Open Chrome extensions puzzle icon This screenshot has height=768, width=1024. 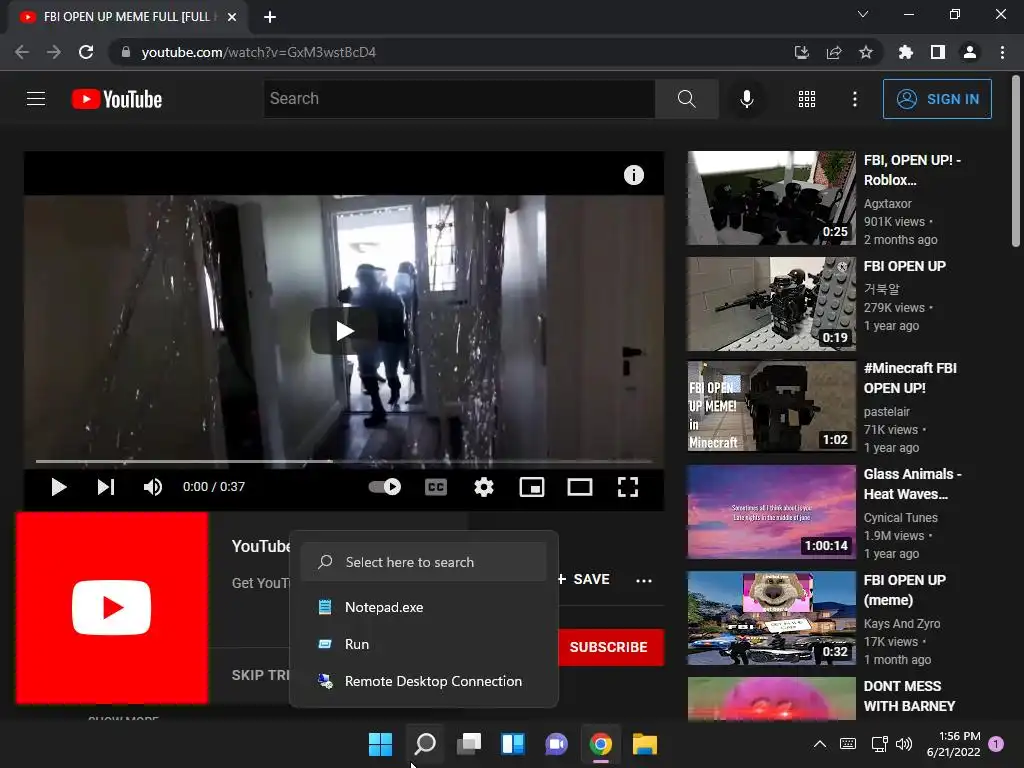(x=905, y=52)
